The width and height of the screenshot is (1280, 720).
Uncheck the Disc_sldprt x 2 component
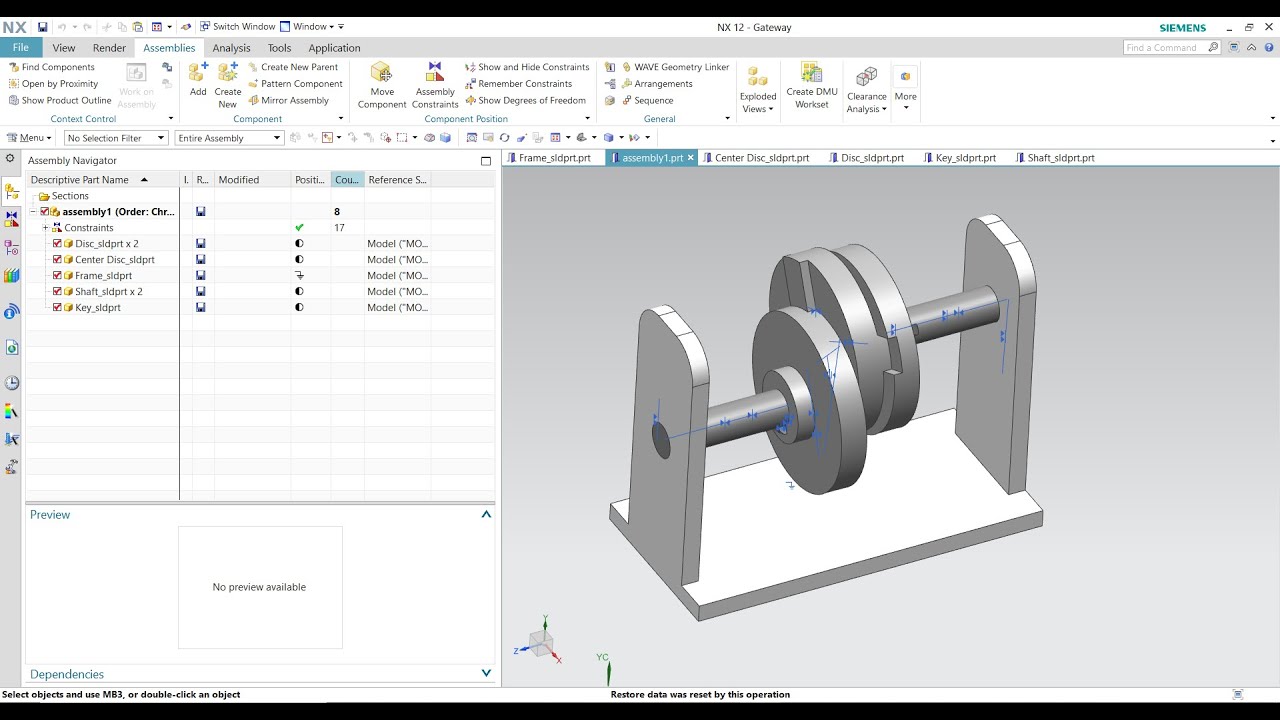pyautogui.click(x=58, y=244)
